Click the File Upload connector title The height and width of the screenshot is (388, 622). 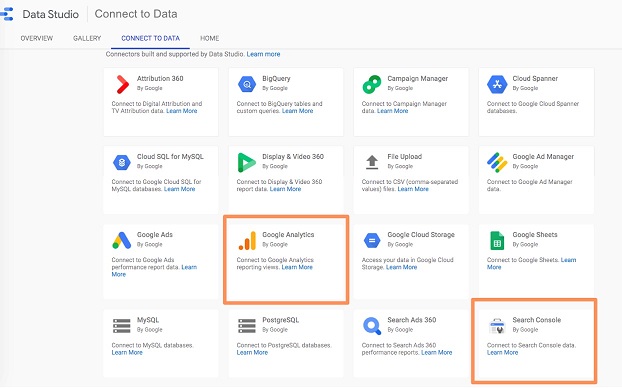point(405,157)
